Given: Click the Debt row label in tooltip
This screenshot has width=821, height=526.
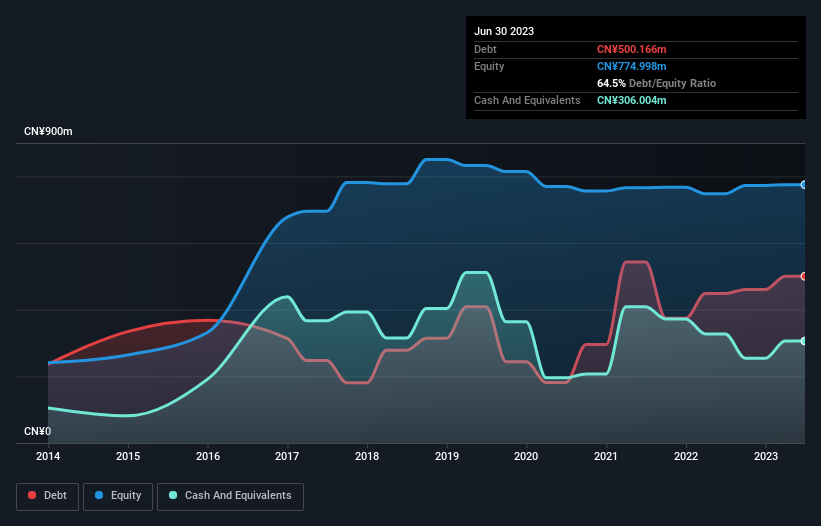Looking at the screenshot, I should tap(485, 49).
